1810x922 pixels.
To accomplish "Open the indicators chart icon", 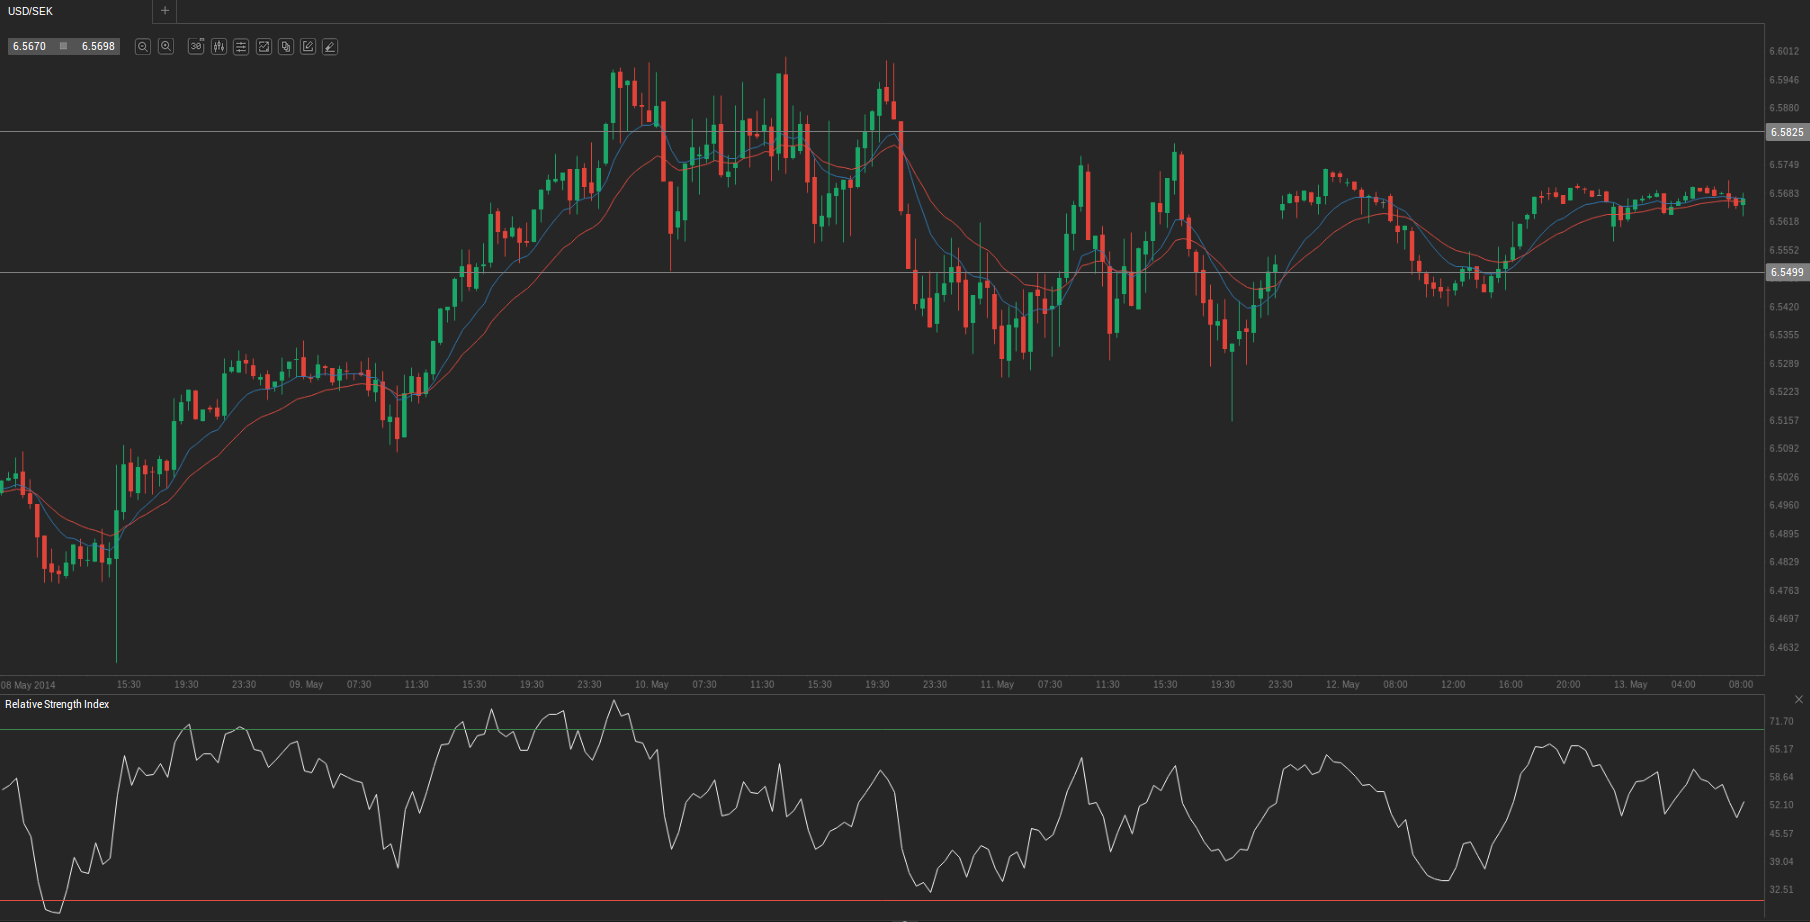I will tap(264, 47).
